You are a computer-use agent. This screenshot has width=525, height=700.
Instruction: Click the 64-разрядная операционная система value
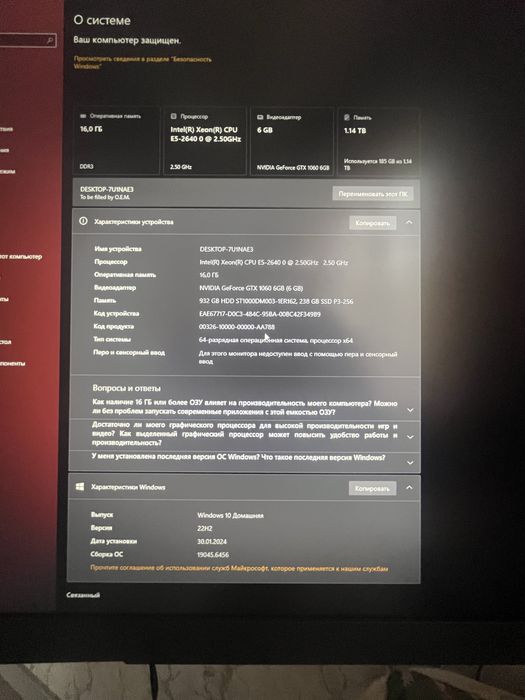point(275,340)
